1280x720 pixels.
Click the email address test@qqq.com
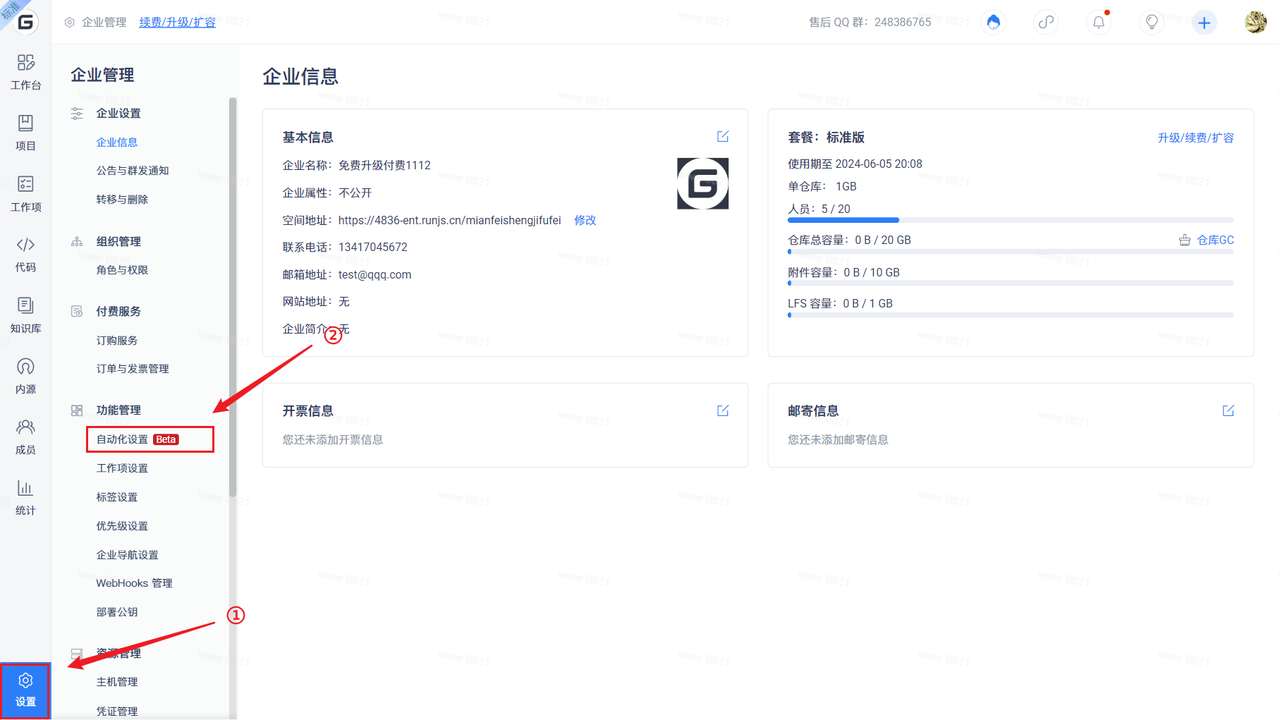tap(375, 275)
